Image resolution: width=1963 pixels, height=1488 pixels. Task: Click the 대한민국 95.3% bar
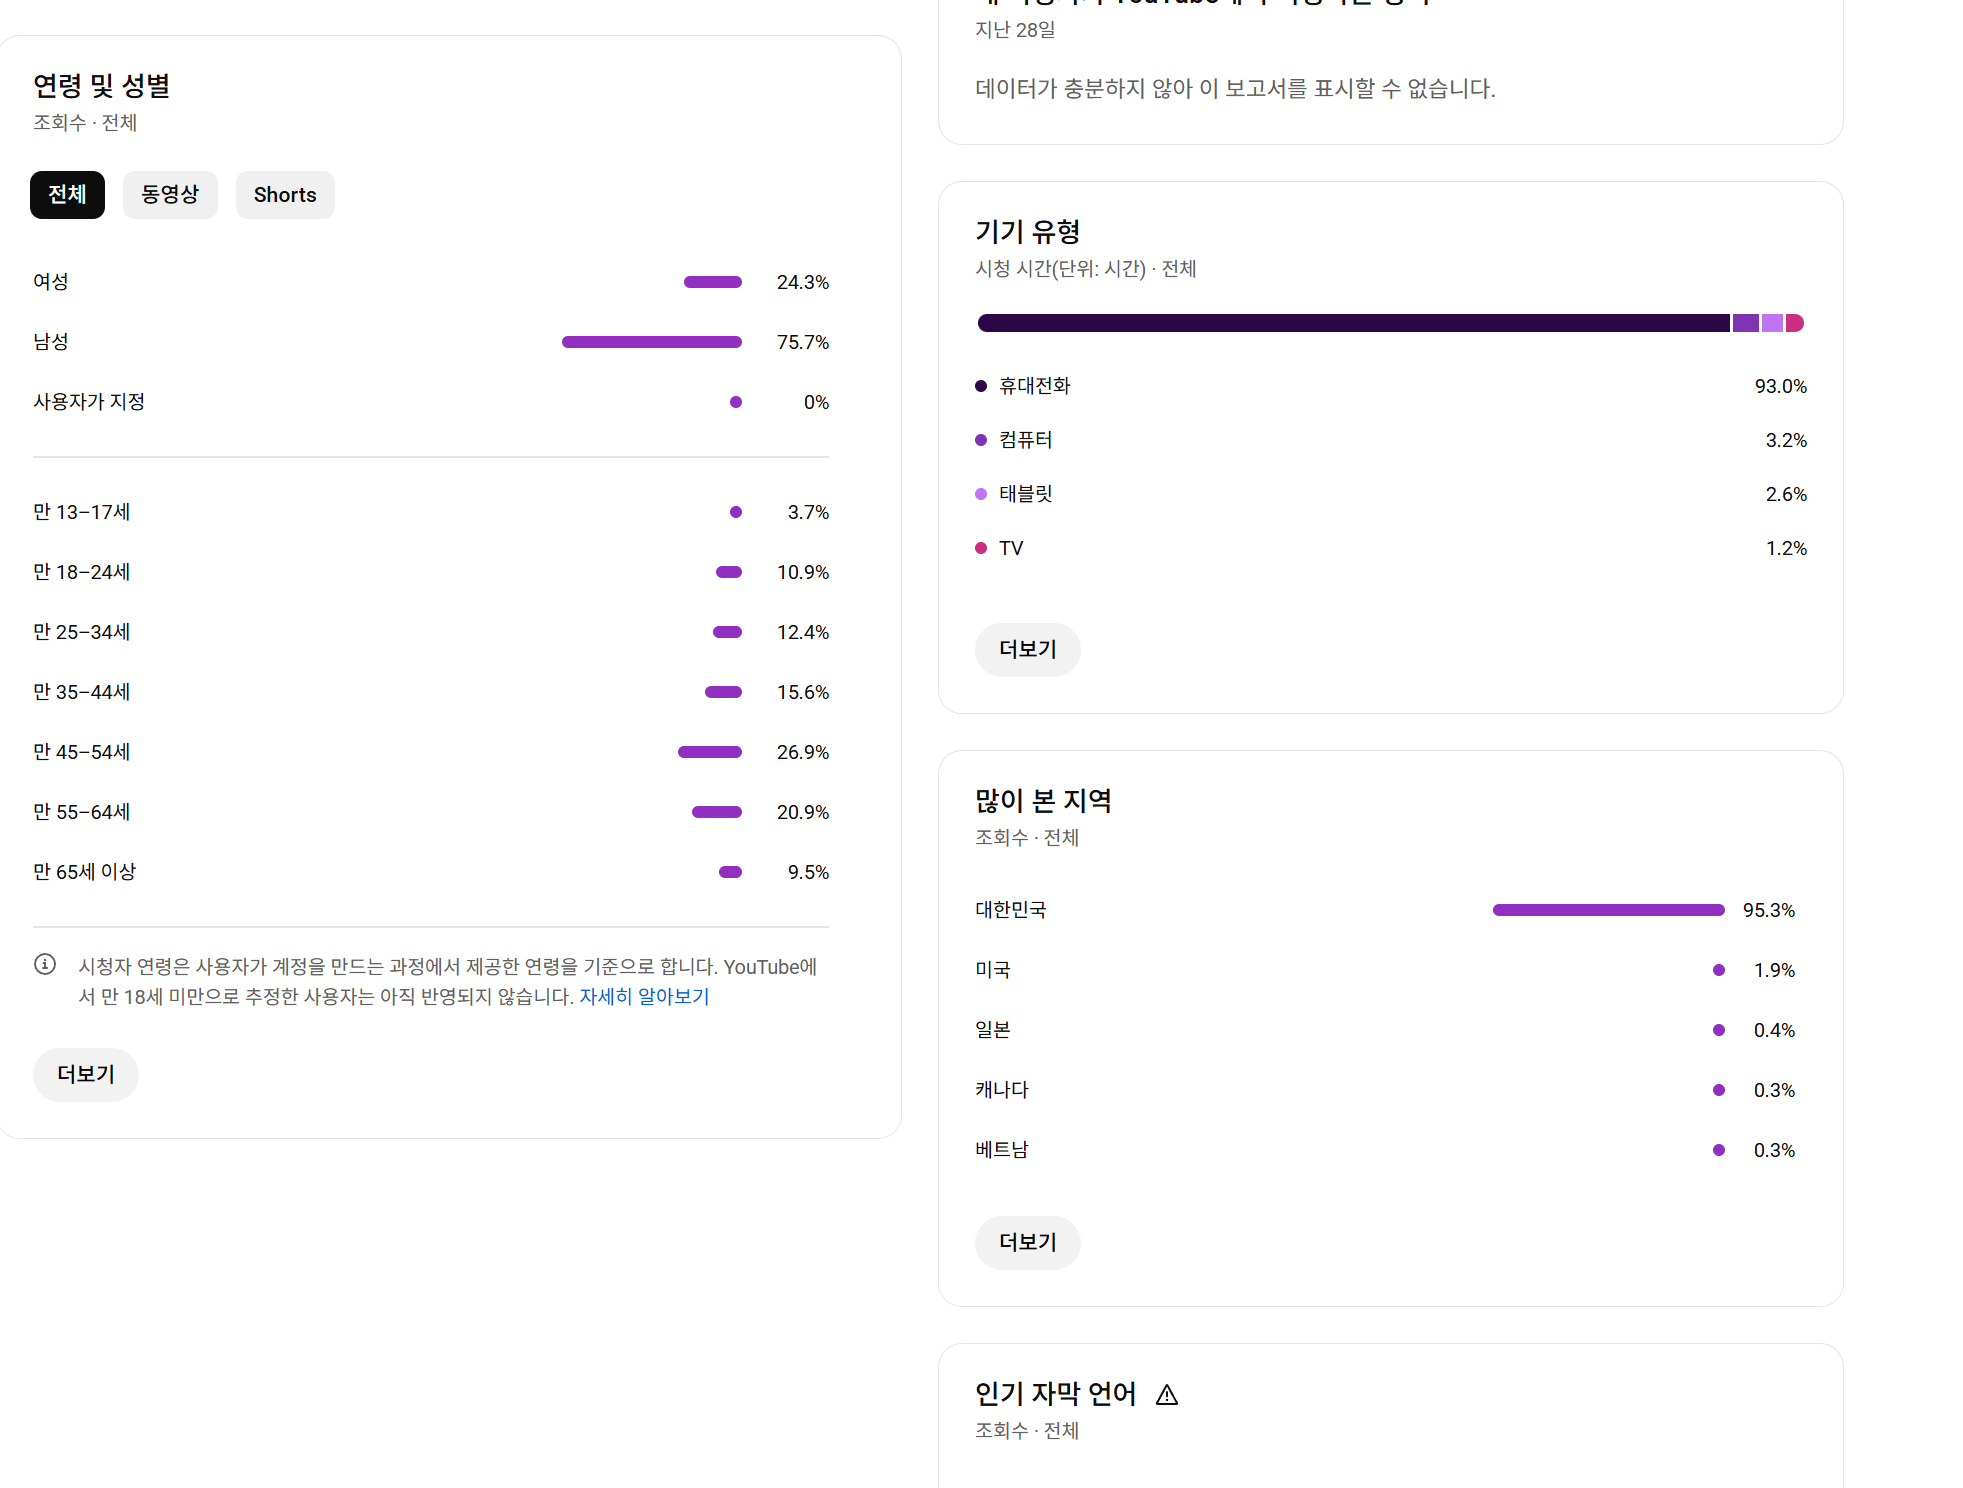pos(1608,910)
